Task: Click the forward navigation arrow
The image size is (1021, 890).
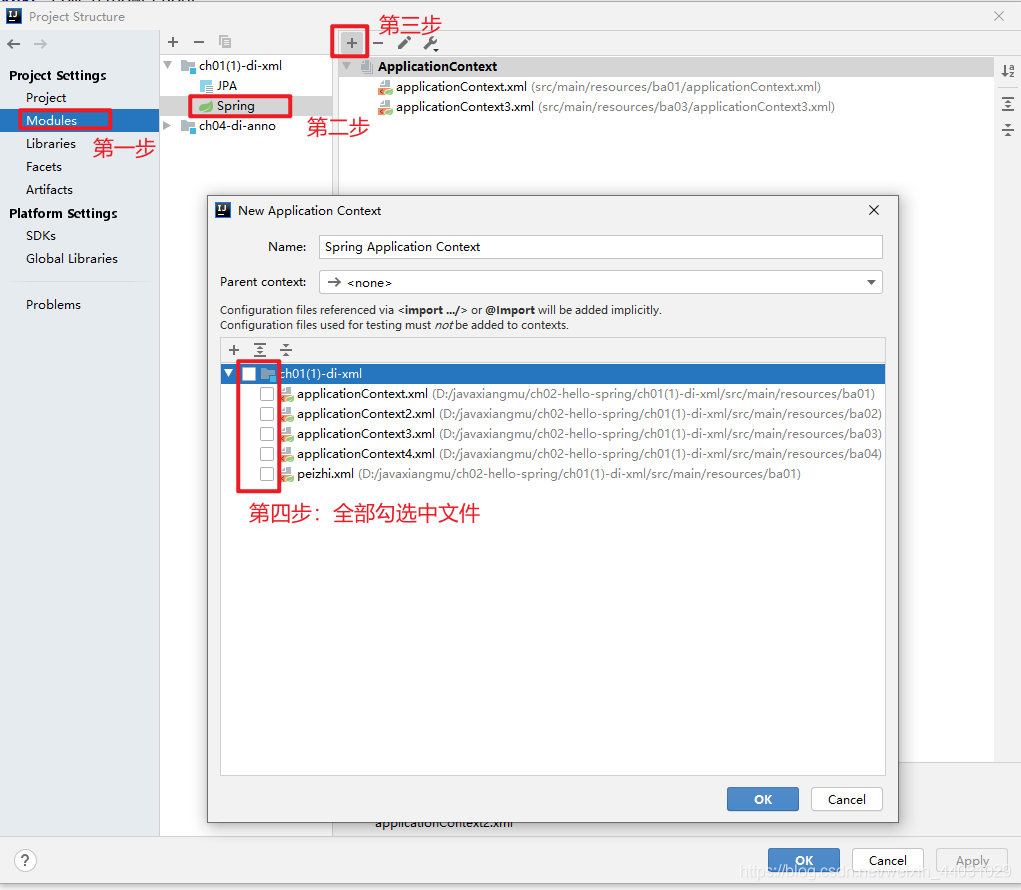Action: 40,44
